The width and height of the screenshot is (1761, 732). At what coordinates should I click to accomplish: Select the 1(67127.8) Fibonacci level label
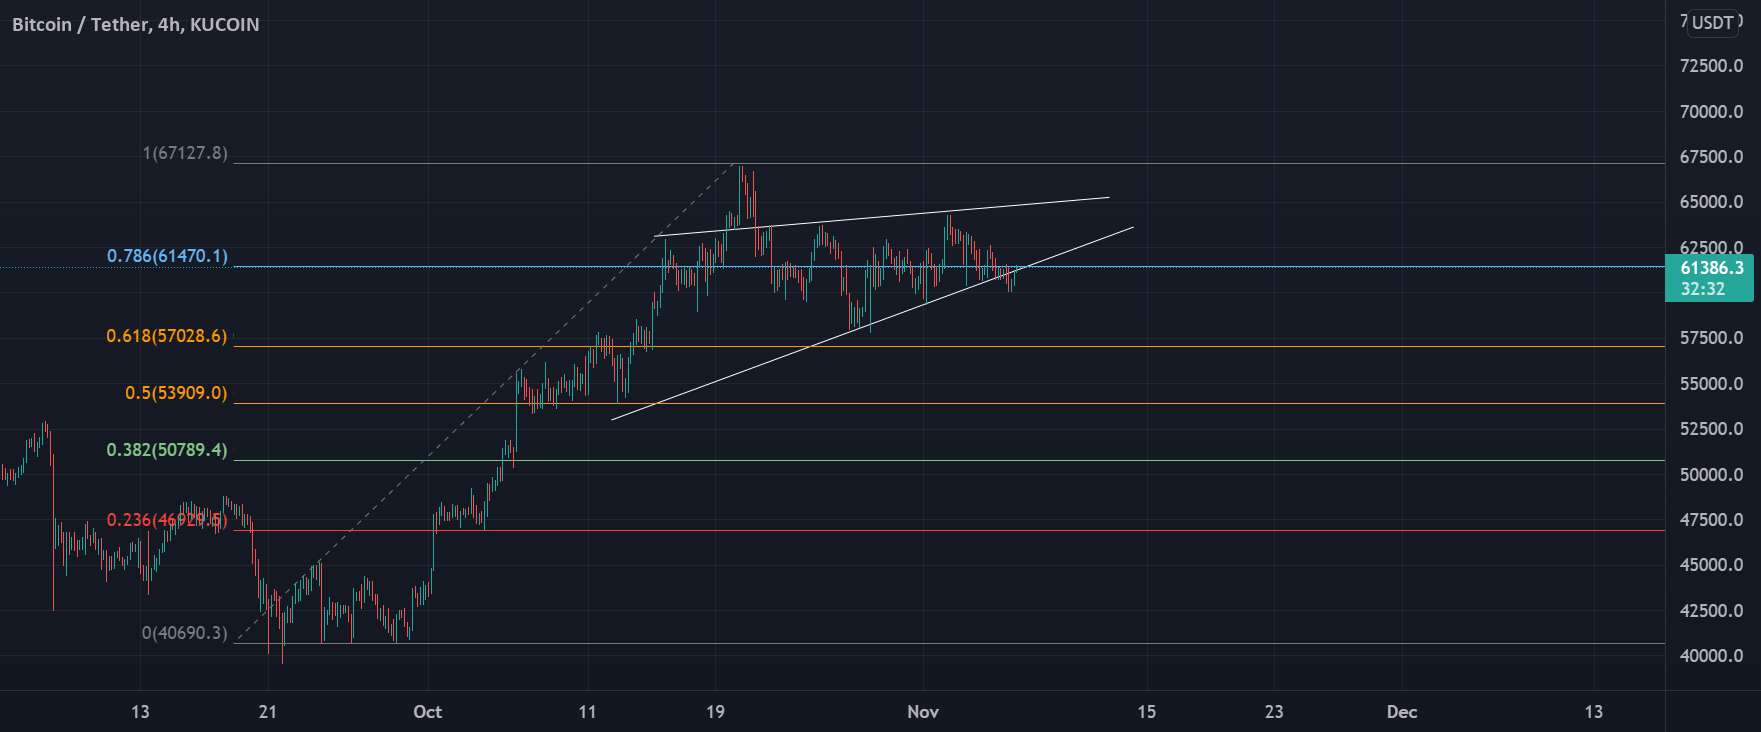coord(185,153)
